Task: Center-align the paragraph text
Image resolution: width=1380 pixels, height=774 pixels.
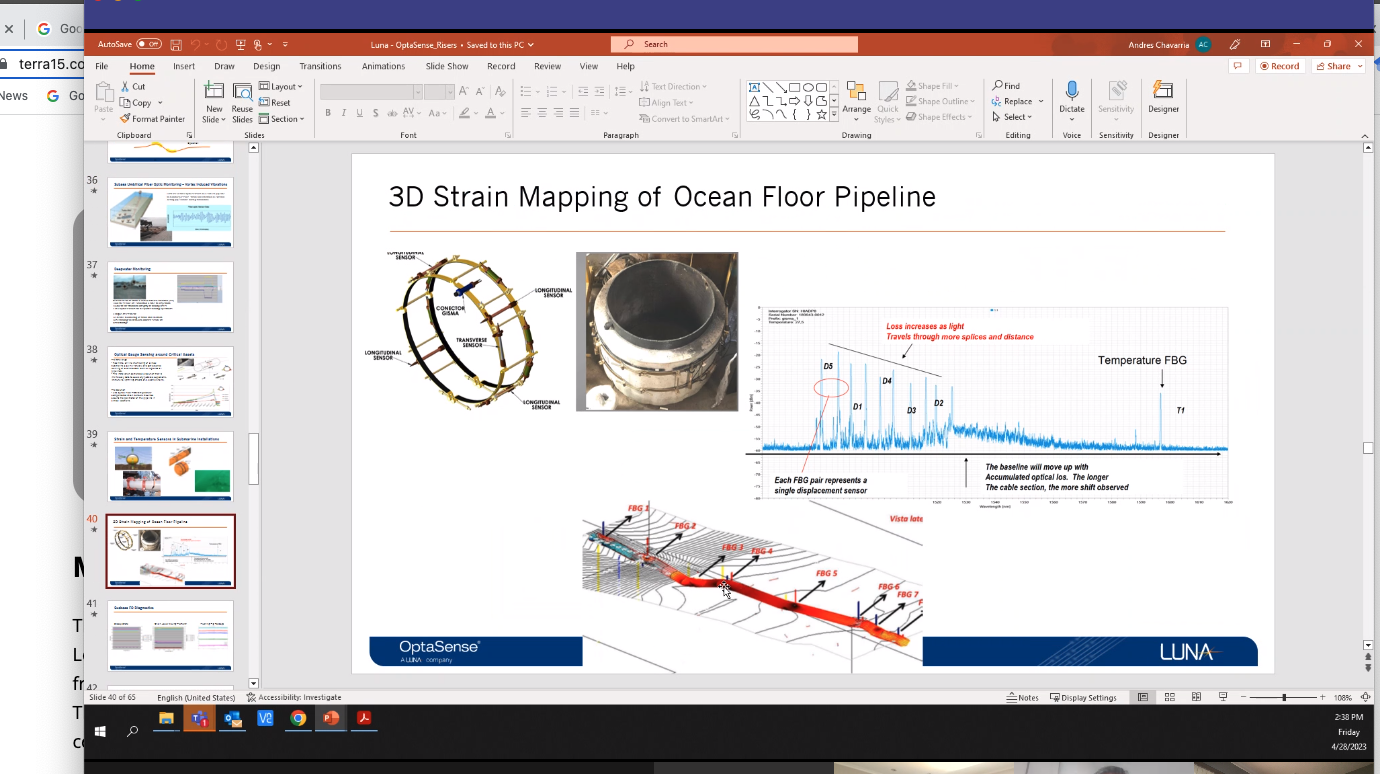Action: click(x=543, y=113)
